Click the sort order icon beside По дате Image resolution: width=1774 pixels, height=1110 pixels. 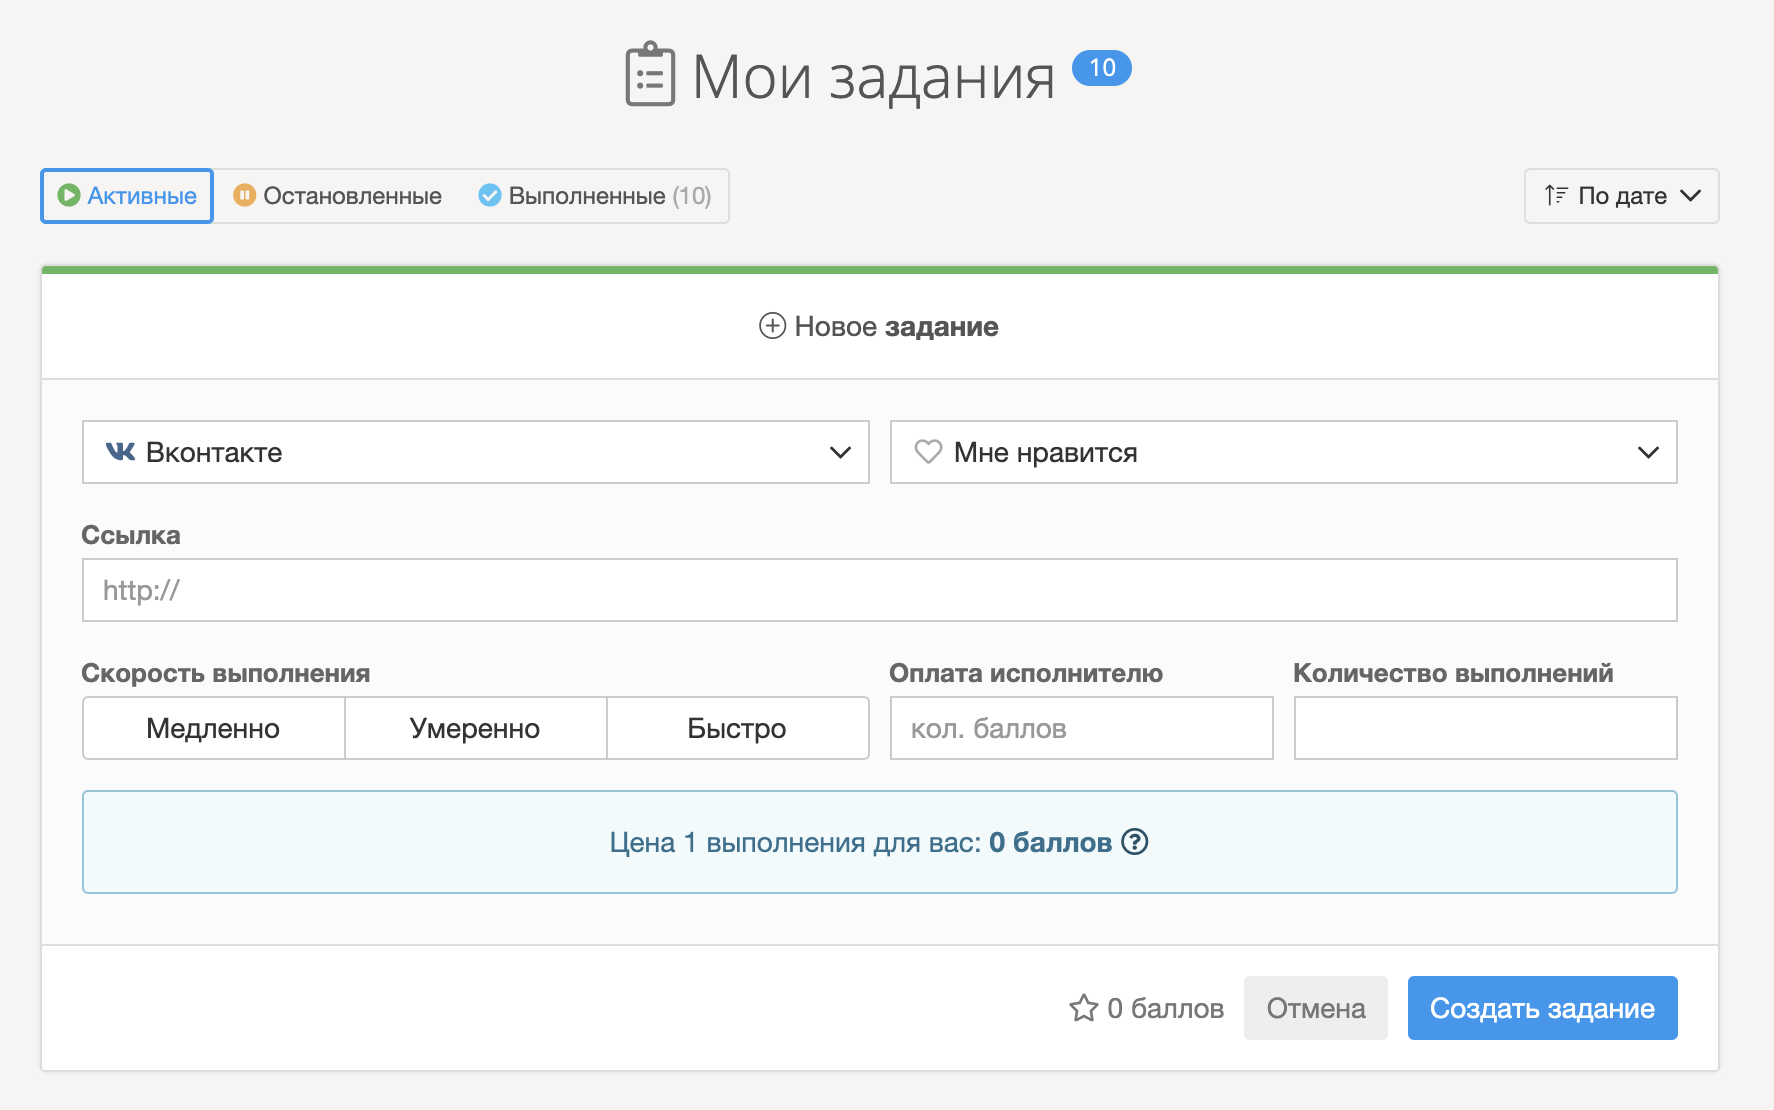(1555, 195)
